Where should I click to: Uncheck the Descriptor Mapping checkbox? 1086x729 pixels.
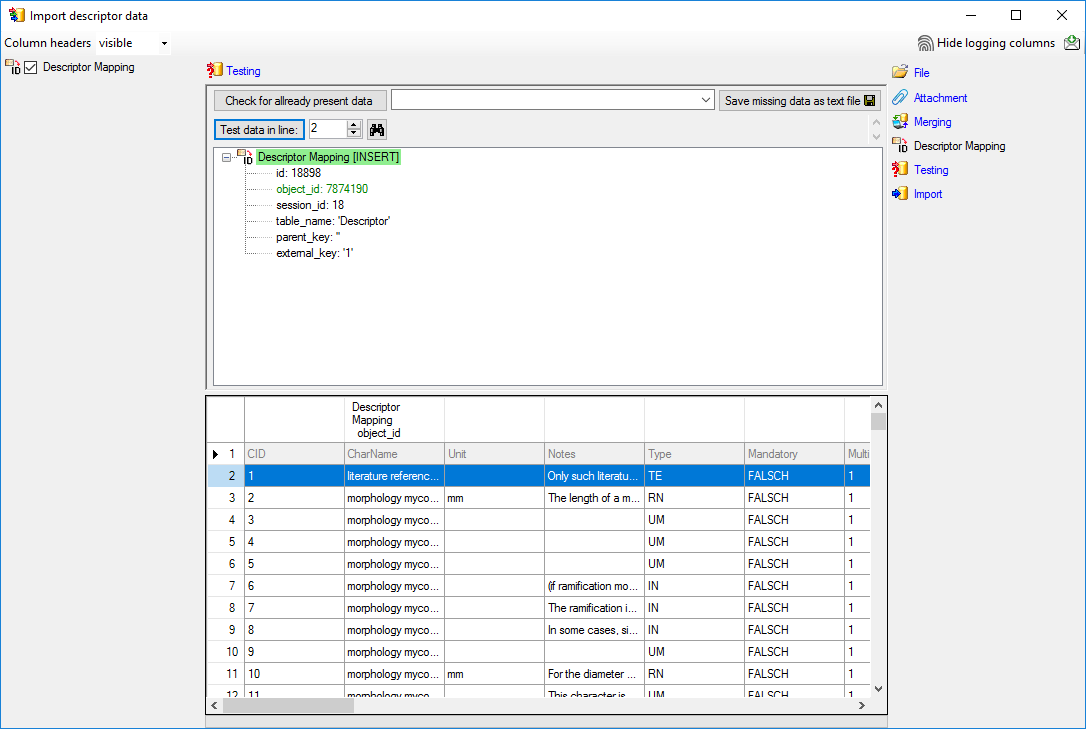pos(31,68)
